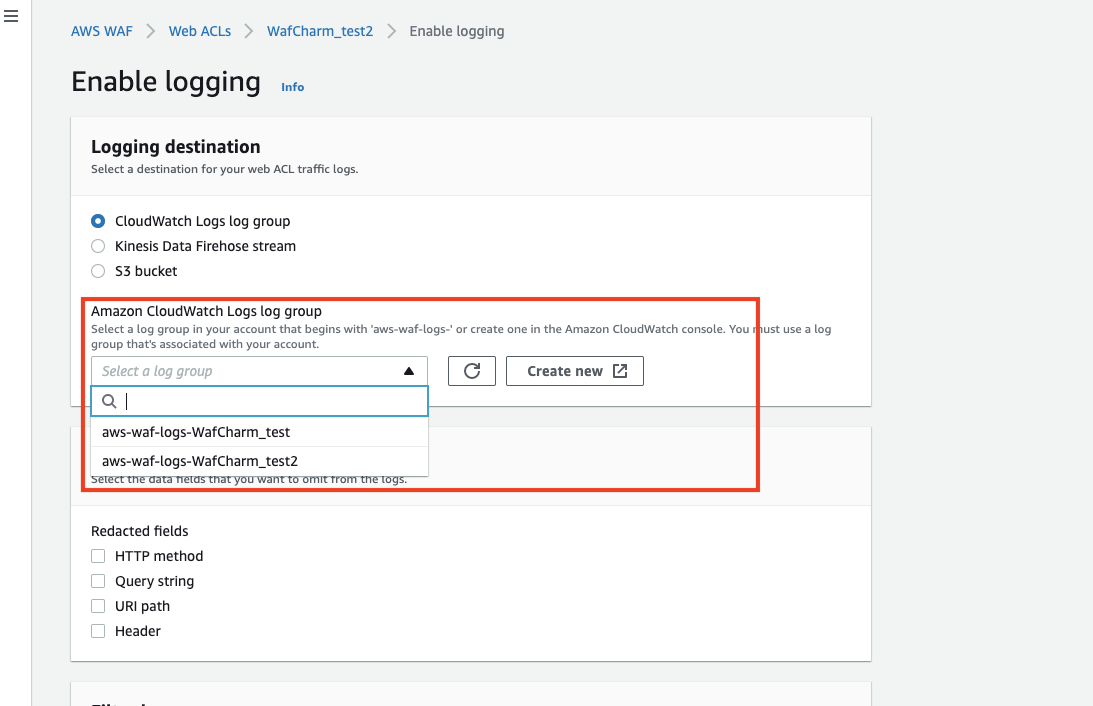The height and width of the screenshot is (706, 1093).
Task: Open the Web ACLs breadcrumb link
Action: pyautogui.click(x=200, y=31)
